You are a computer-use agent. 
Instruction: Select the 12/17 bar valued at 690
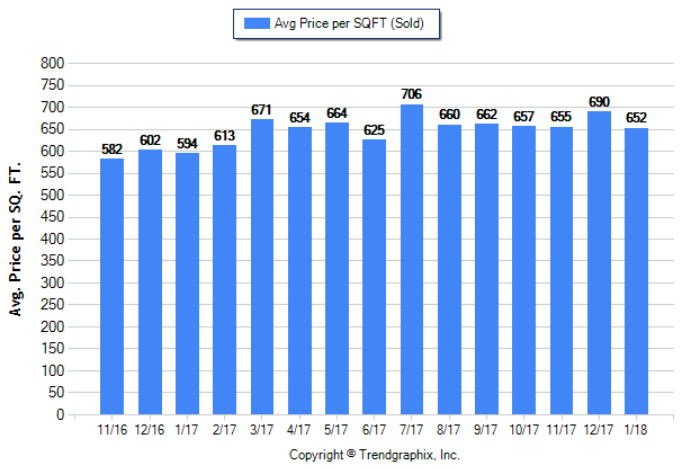[599, 263]
